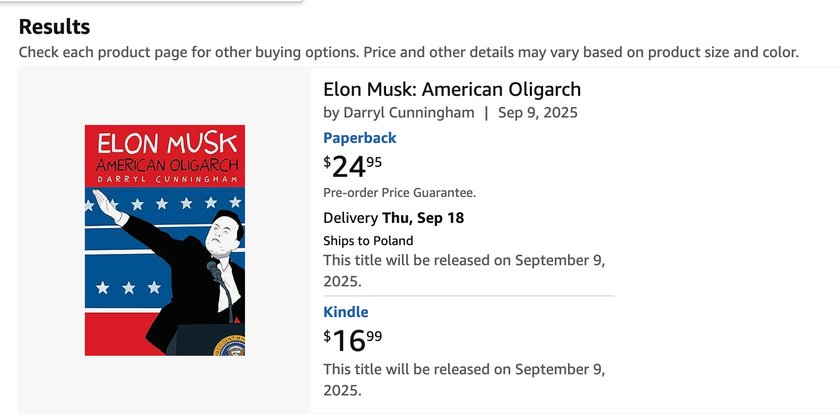Click the $16.99 Kindle price
Image resolution: width=840 pixels, height=414 pixels.
(352, 341)
